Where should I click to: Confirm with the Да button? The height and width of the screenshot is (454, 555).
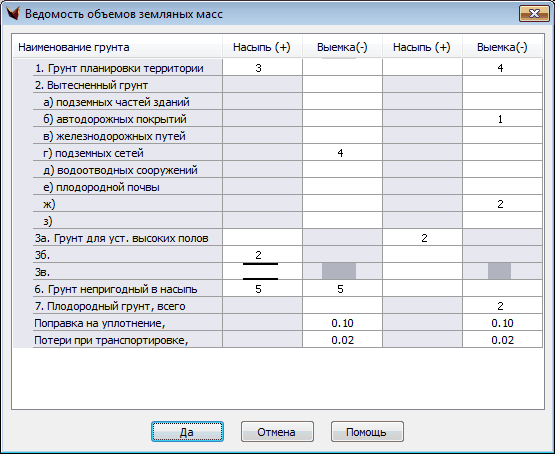(x=187, y=432)
